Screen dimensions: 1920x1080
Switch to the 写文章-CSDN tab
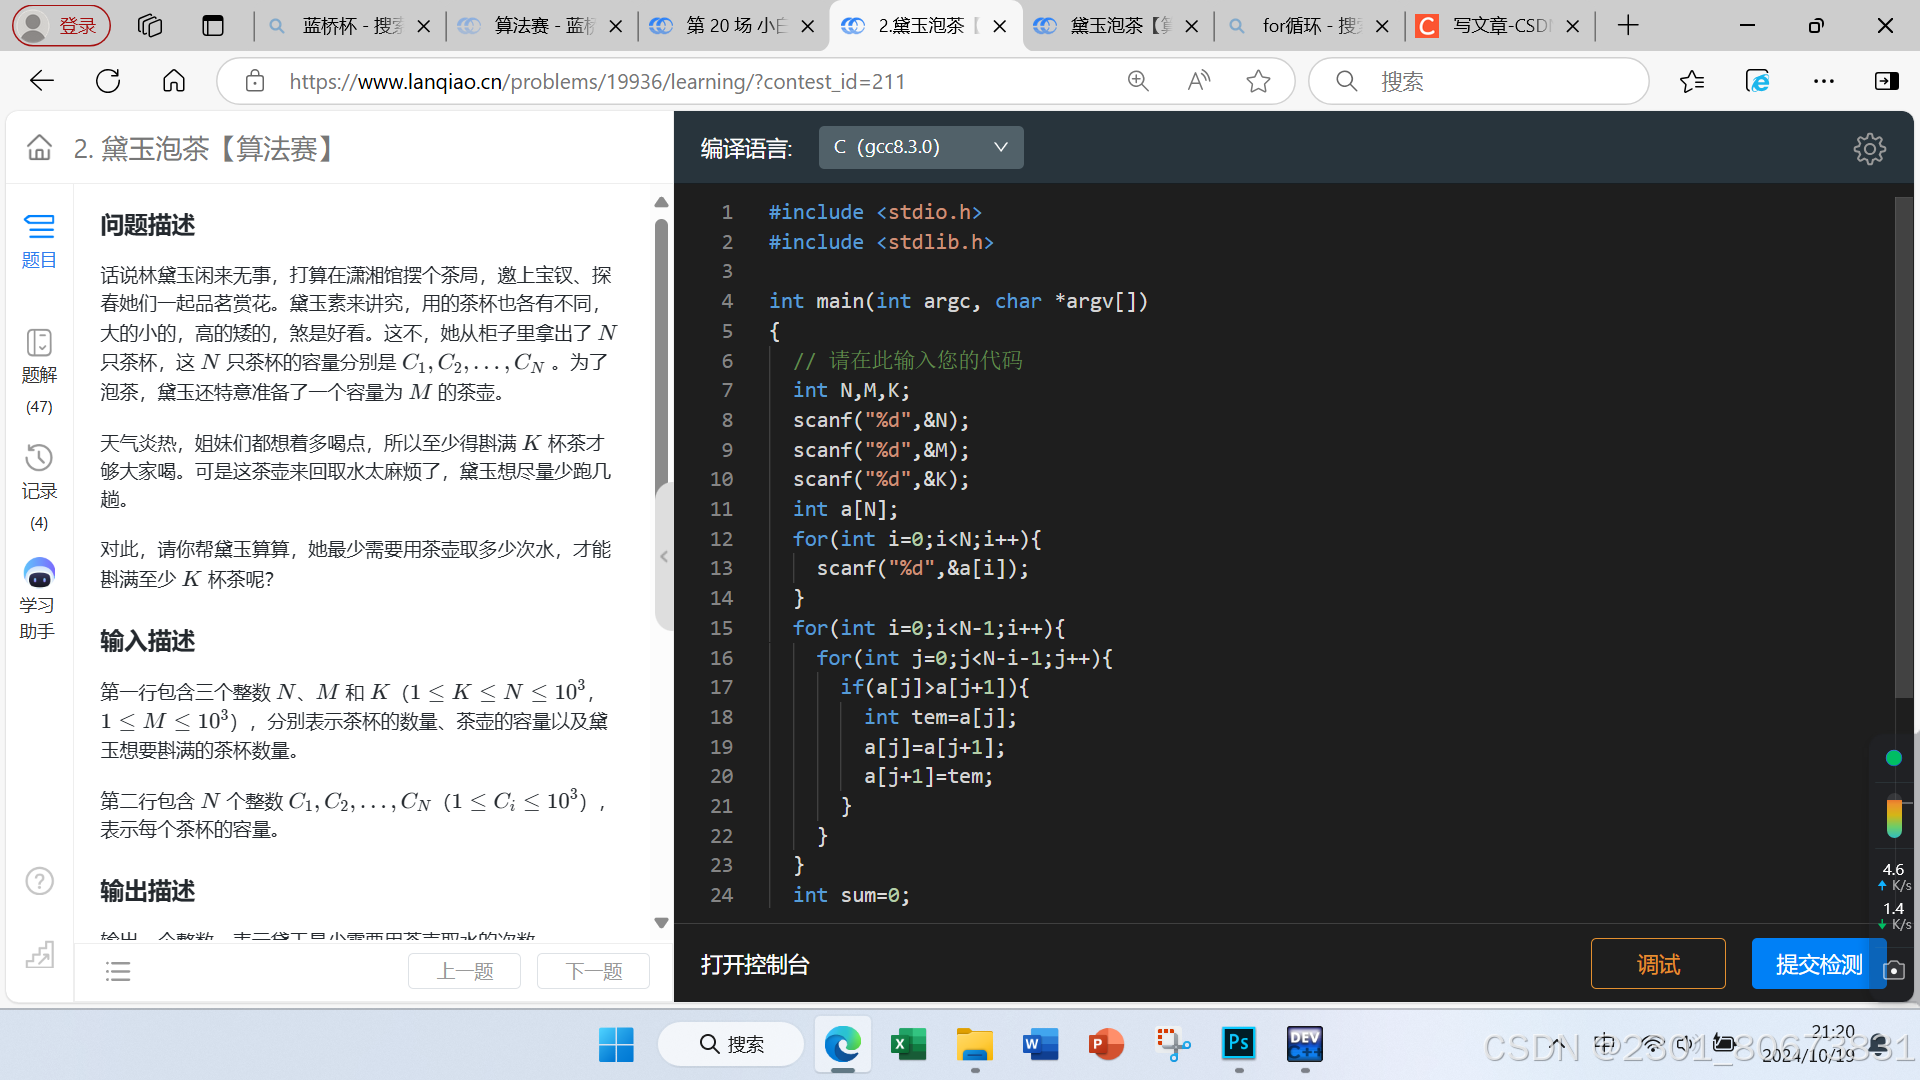pos(1498,26)
